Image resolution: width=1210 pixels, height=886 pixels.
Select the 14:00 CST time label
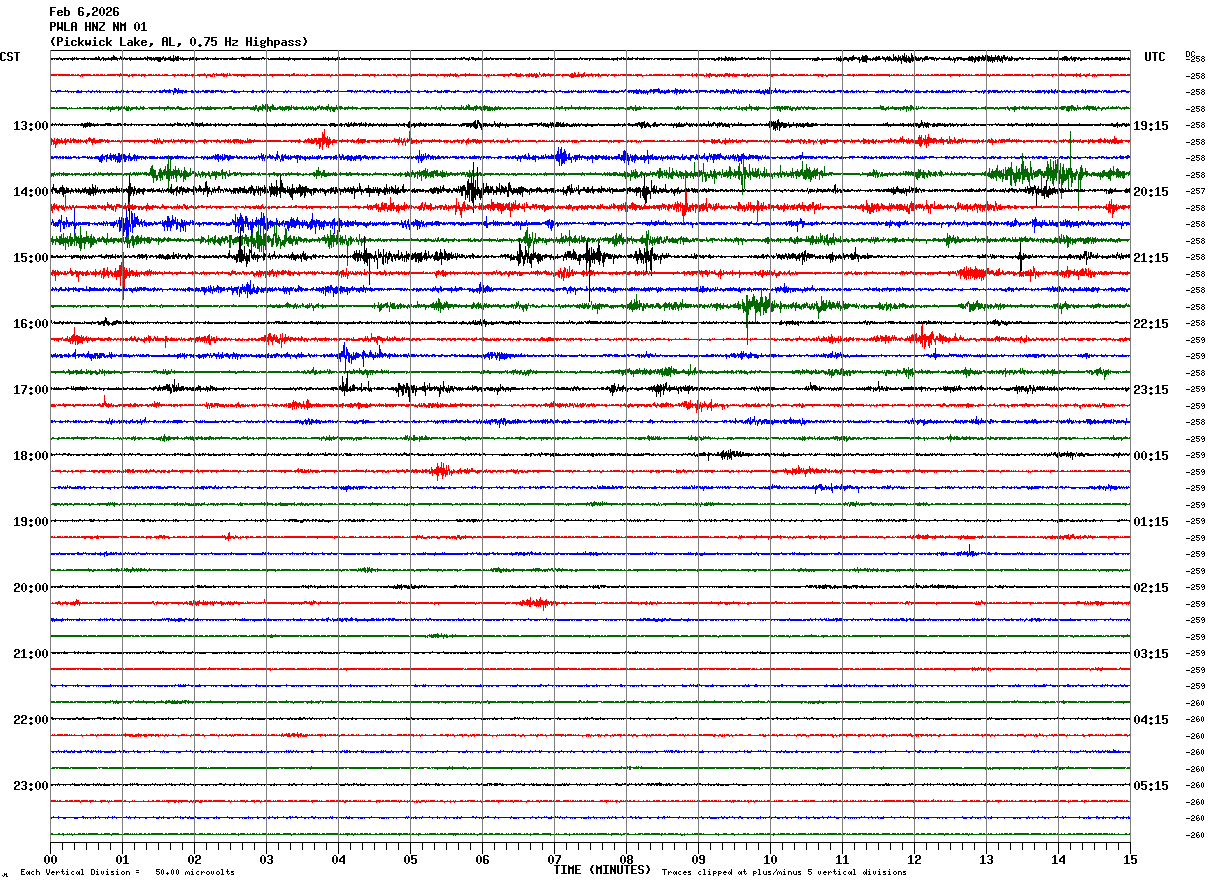(x=31, y=192)
